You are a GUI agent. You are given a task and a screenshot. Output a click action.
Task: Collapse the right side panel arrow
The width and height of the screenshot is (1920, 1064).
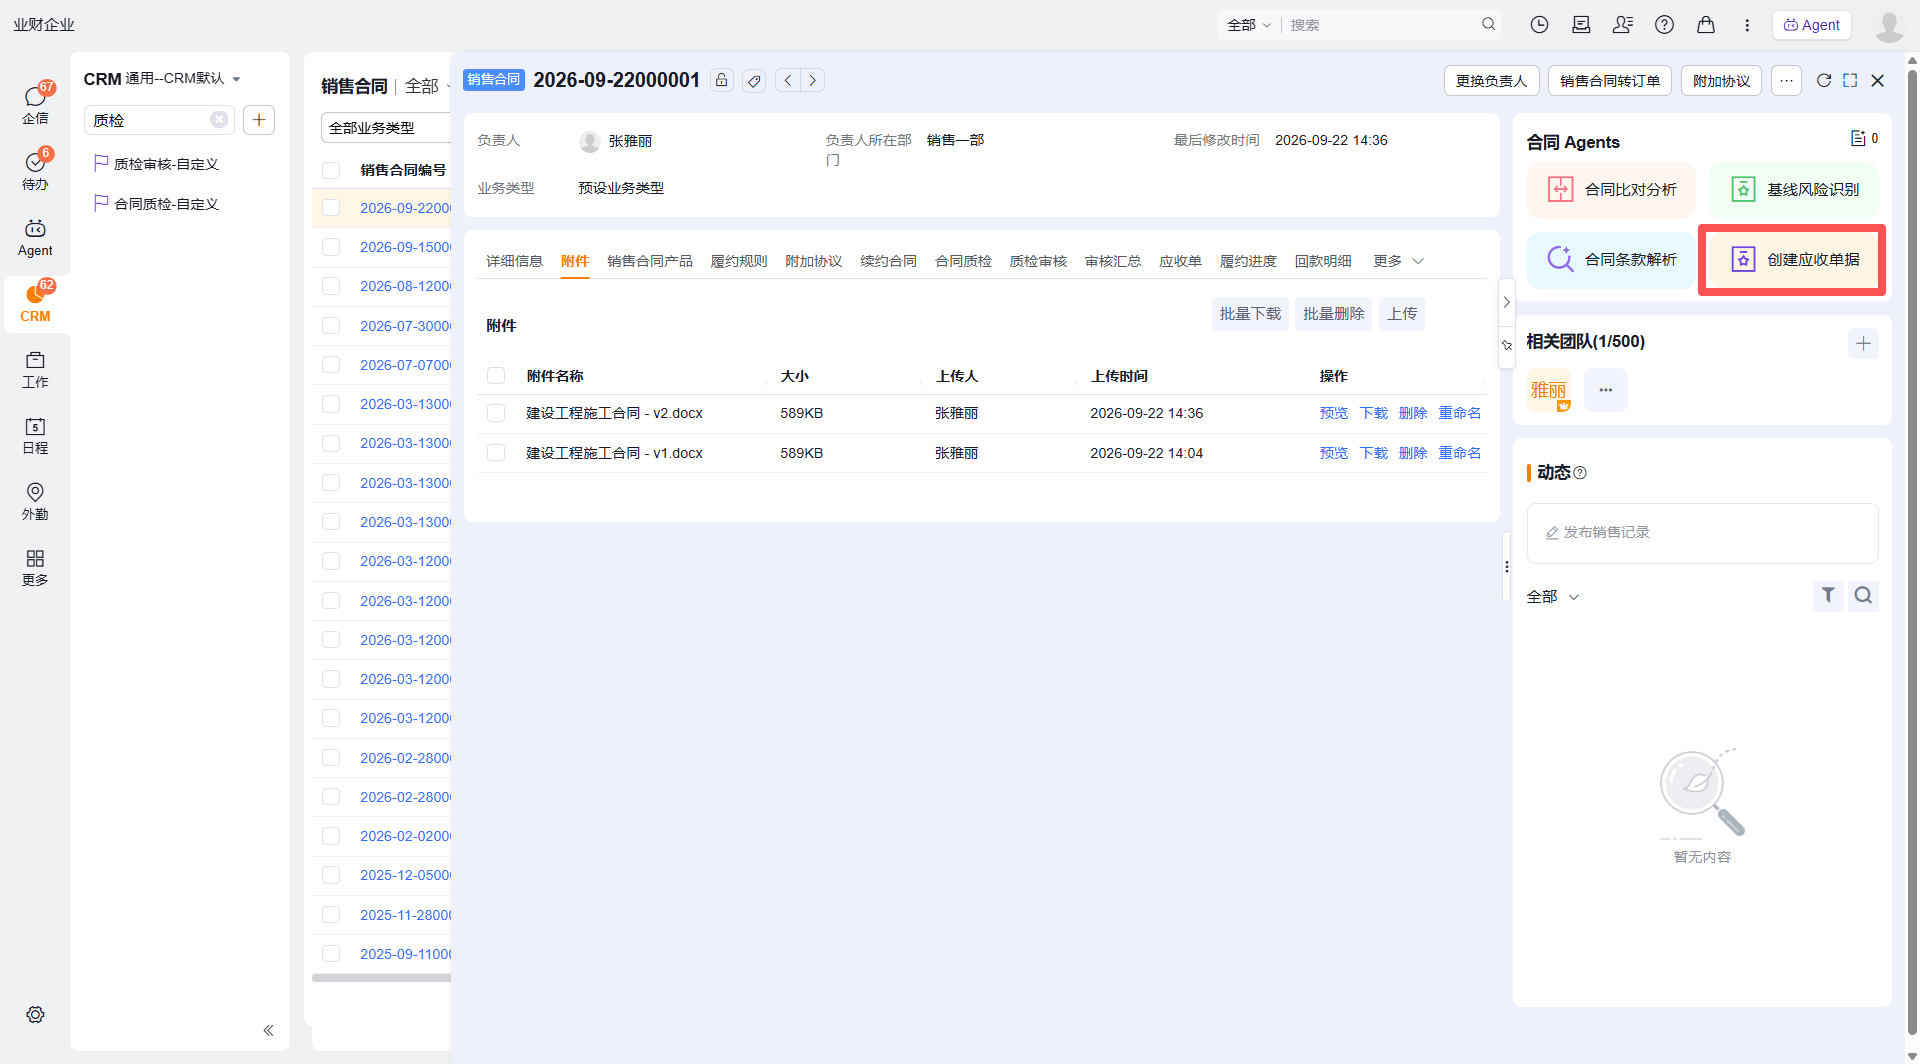pos(1506,302)
